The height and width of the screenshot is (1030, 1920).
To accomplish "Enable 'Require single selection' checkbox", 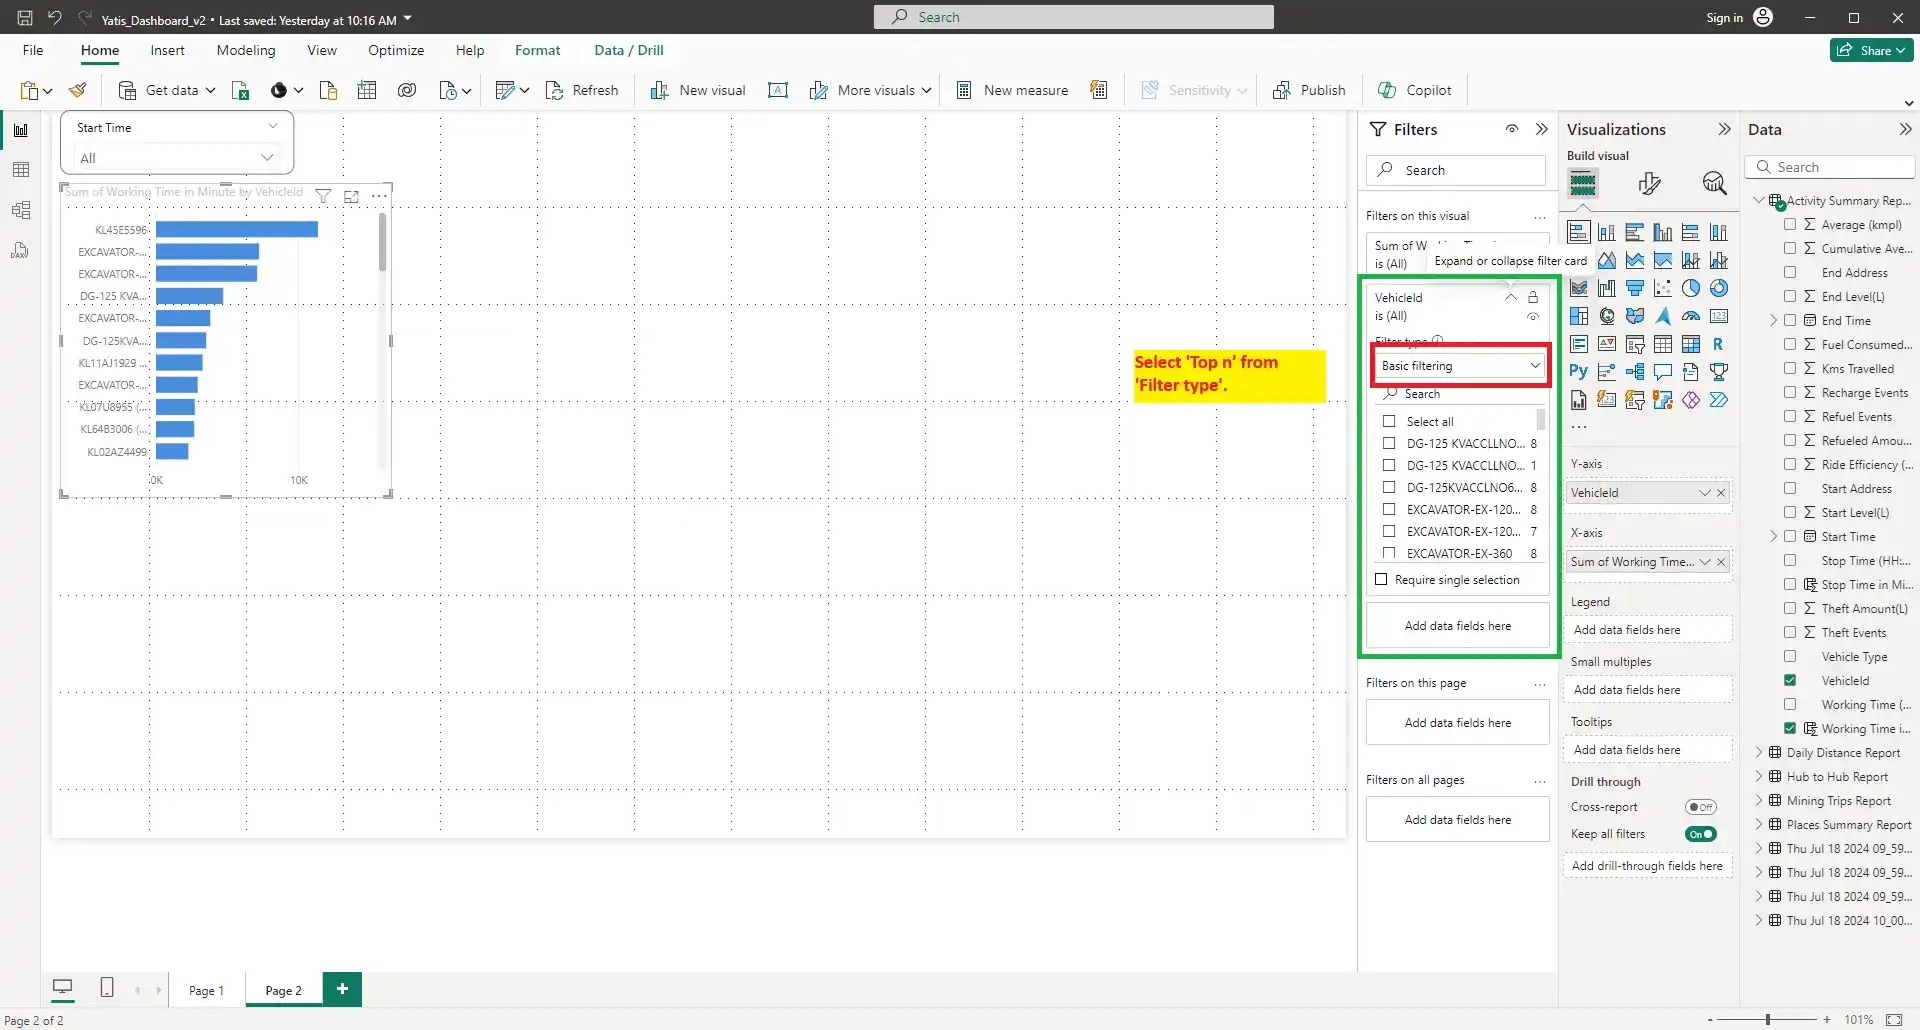I will tap(1381, 579).
